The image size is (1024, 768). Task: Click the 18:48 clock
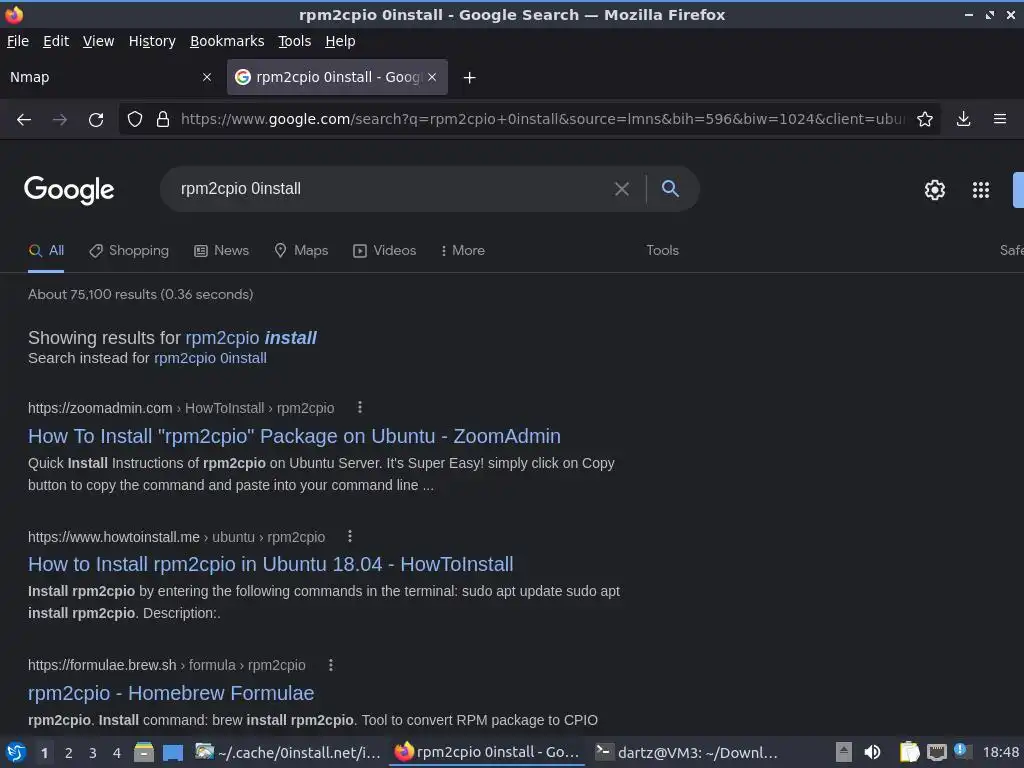tap(1000, 752)
